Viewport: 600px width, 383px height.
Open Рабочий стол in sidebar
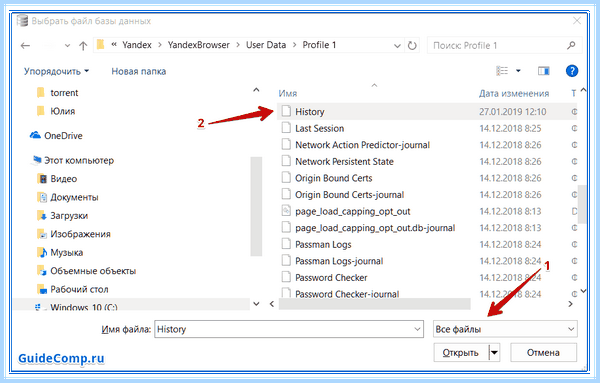(79, 289)
